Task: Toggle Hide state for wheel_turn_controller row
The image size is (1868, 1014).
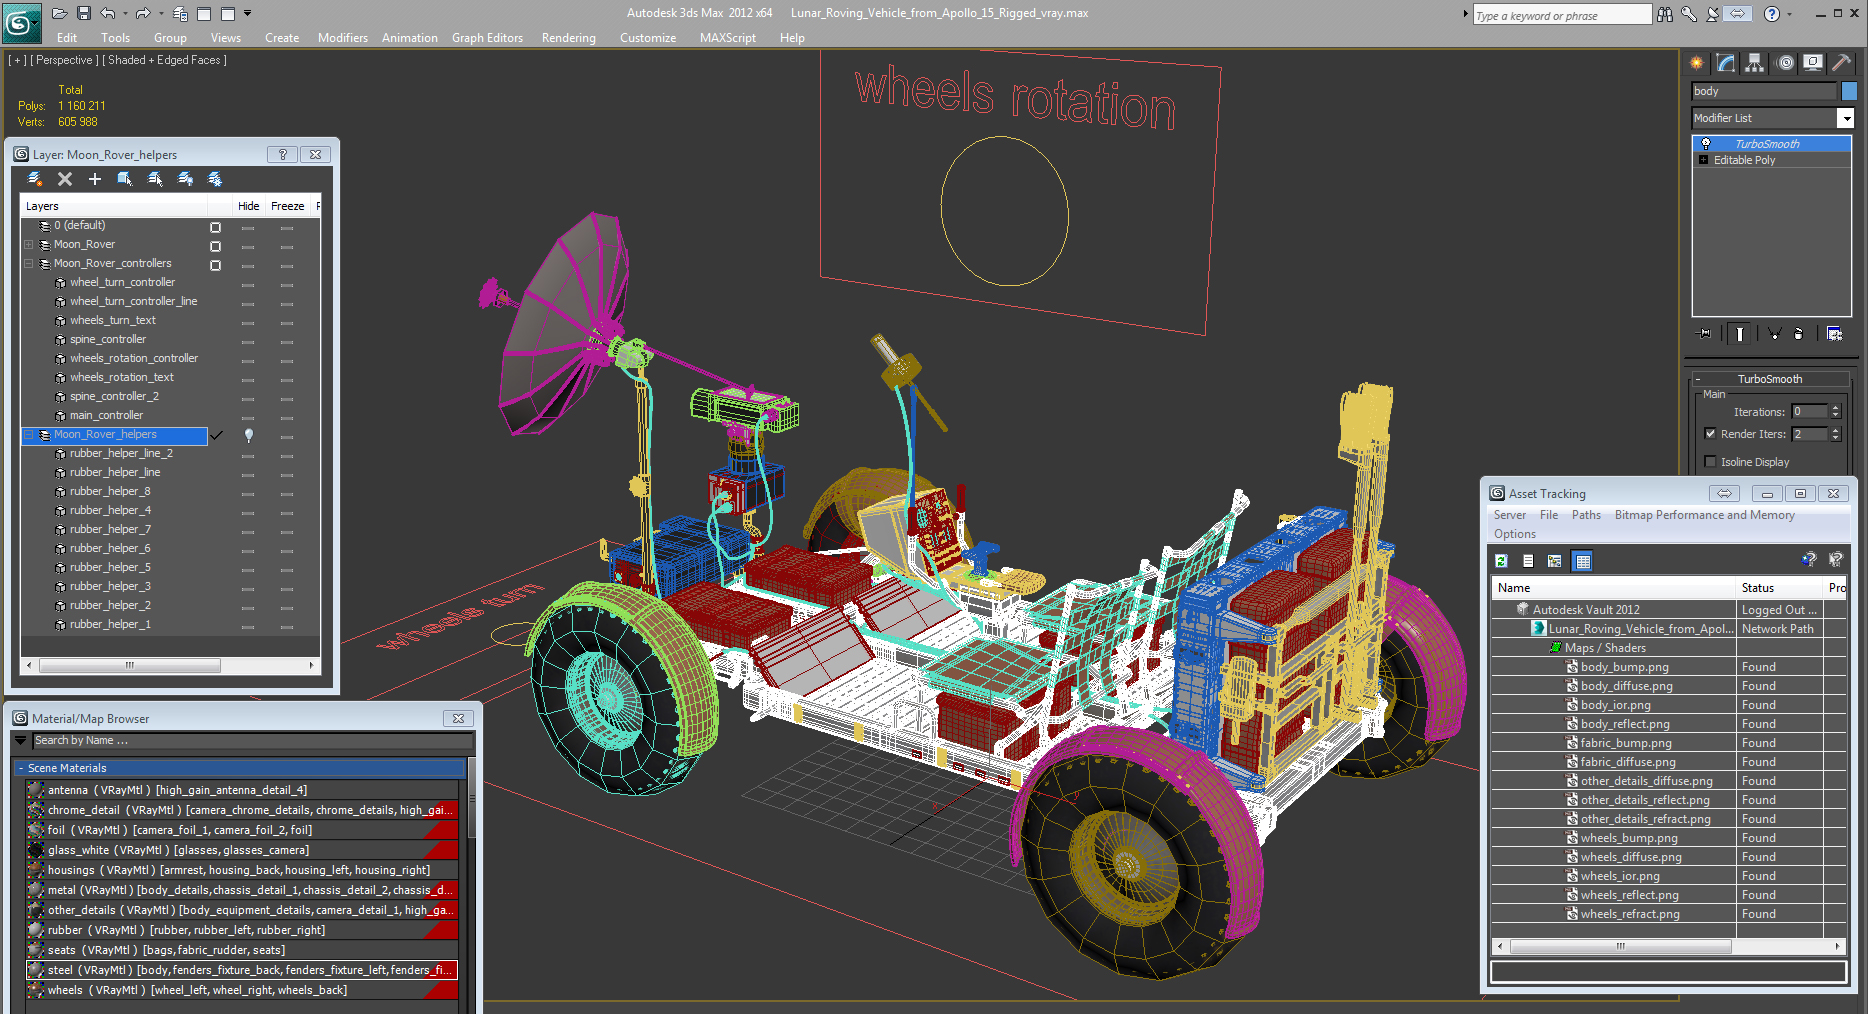Action: pos(248,284)
